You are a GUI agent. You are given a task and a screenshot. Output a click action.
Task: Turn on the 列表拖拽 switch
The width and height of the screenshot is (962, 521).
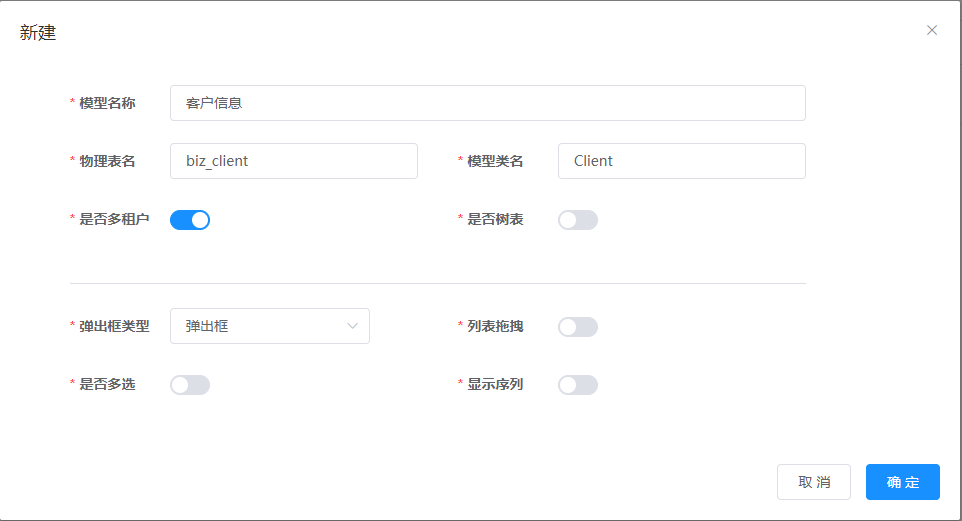coord(578,327)
